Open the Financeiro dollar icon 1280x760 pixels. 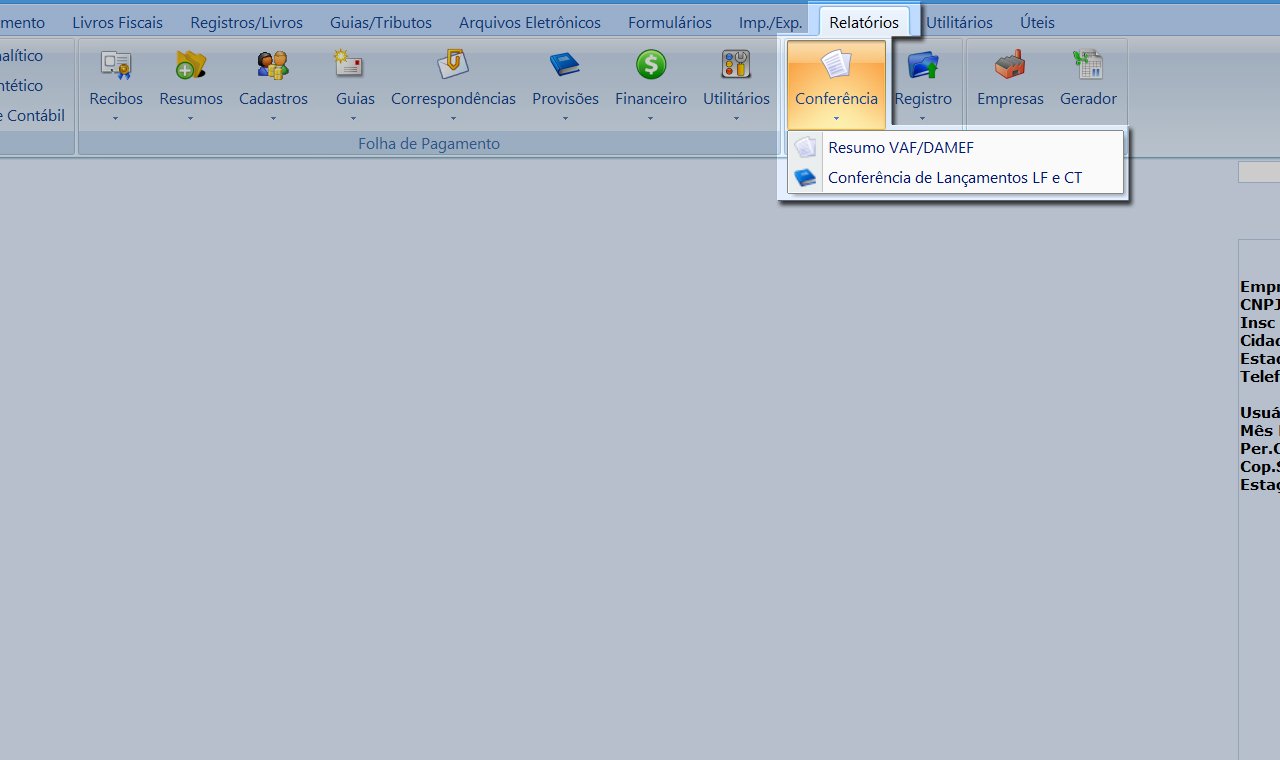coord(651,66)
